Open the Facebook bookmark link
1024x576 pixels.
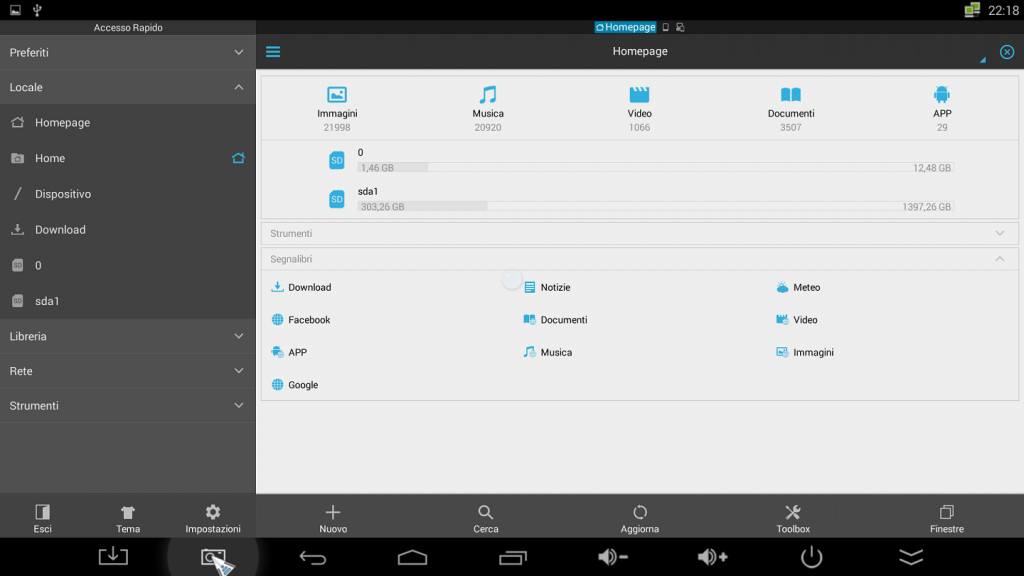pyautogui.click(x=309, y=320)
